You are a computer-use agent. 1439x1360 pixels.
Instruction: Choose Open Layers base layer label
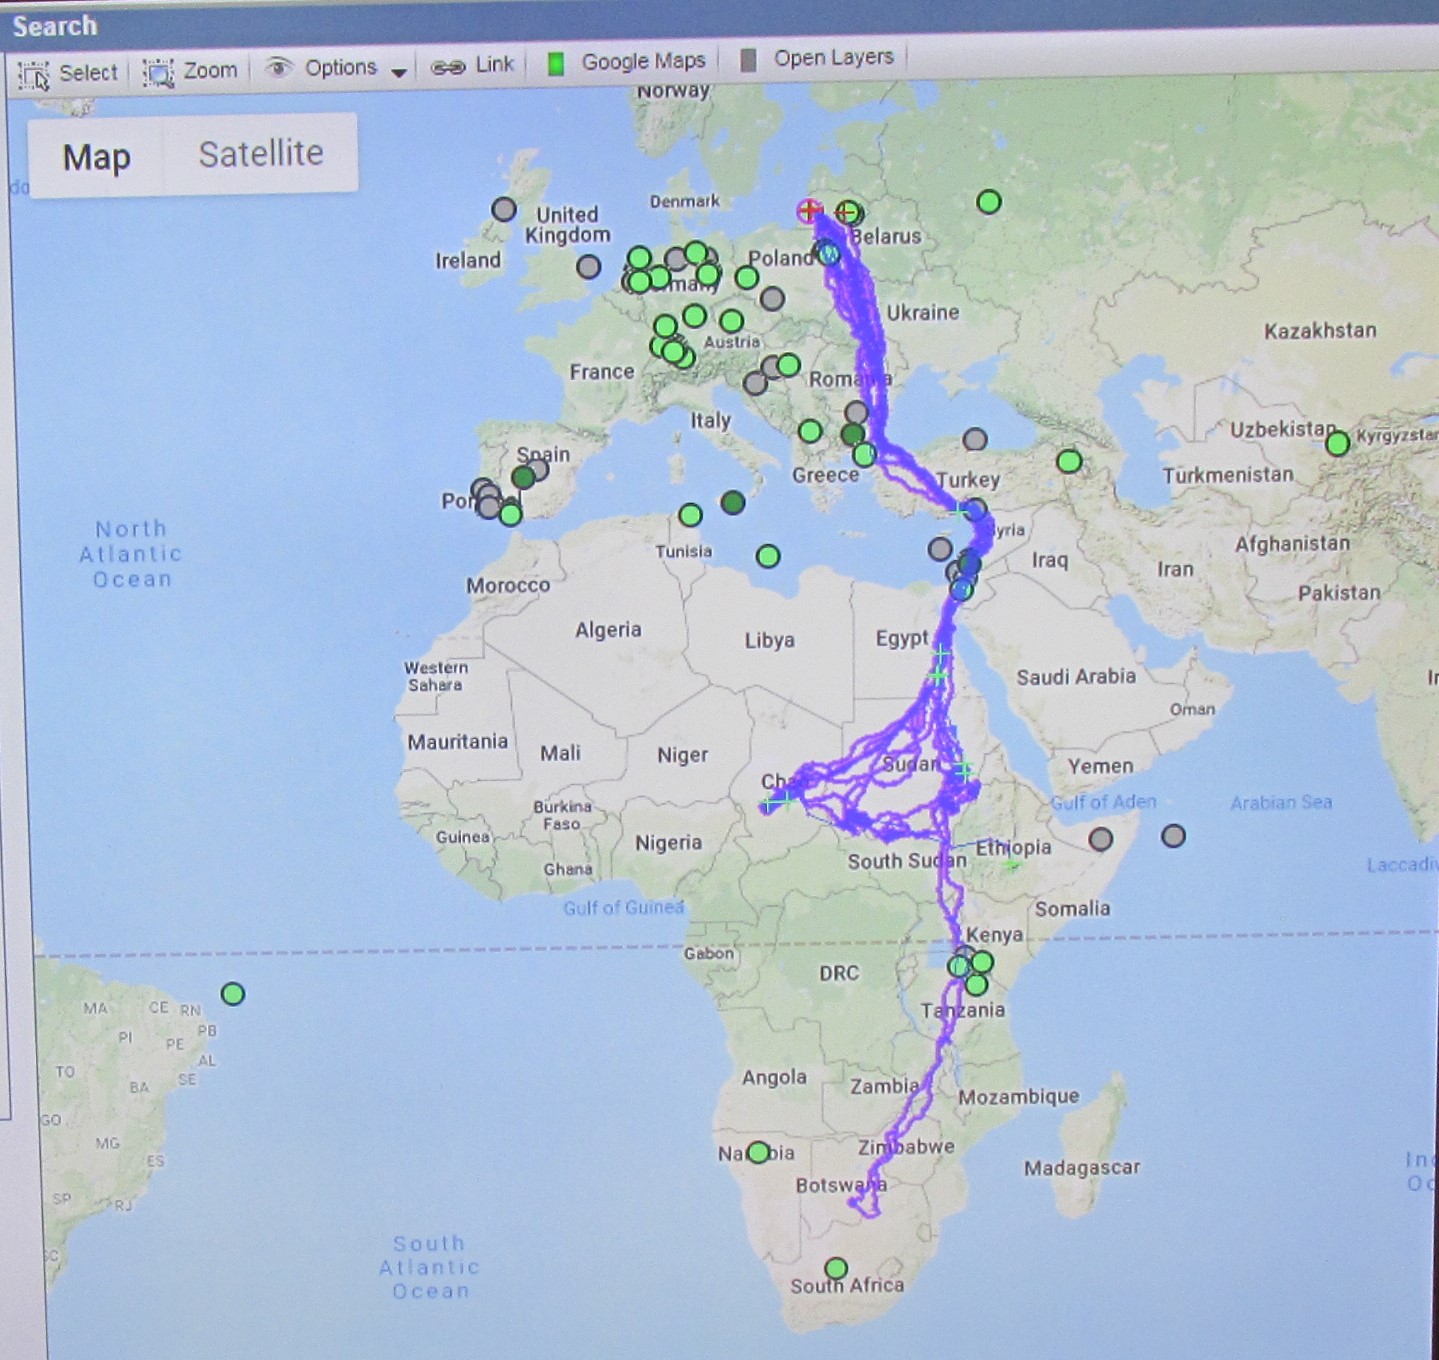(x=833, y=57)
